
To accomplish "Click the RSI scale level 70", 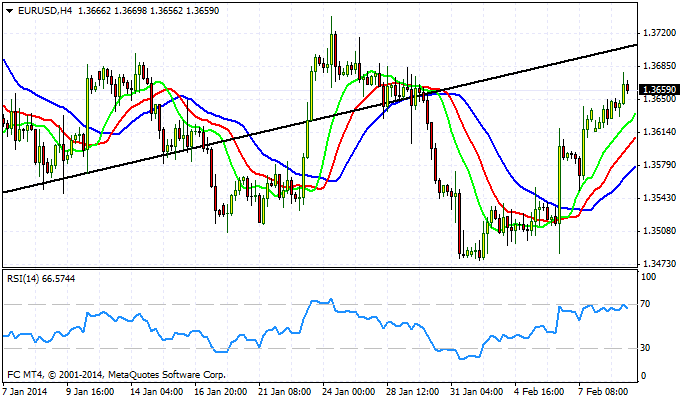I will pos(645,304).
